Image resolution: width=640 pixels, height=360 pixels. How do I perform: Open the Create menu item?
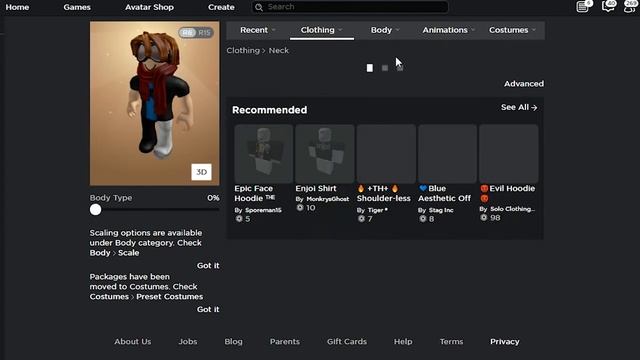tap(221, 7)
